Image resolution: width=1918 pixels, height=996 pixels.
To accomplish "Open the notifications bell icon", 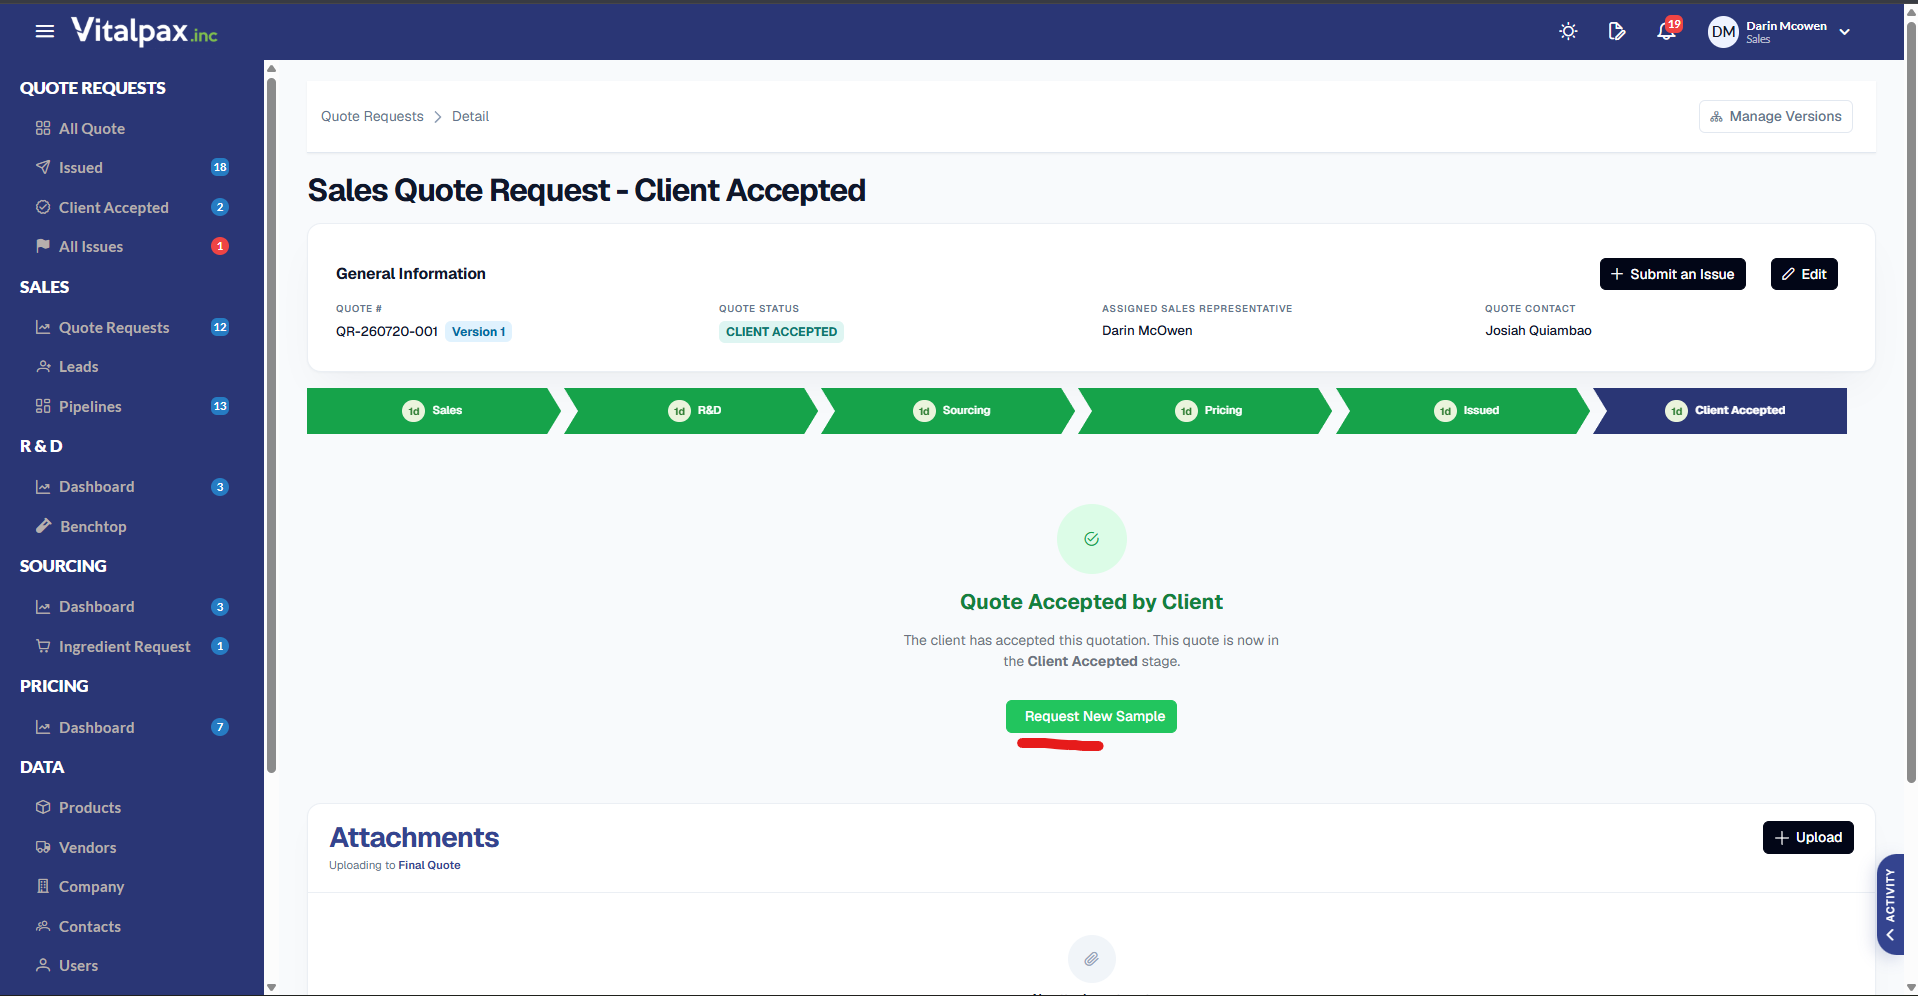I will [x=1666, y=31].
